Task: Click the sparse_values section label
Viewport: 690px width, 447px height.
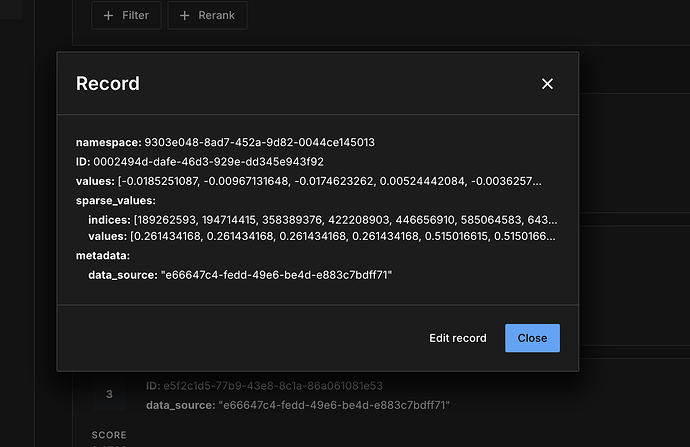Action: point(114,200)
